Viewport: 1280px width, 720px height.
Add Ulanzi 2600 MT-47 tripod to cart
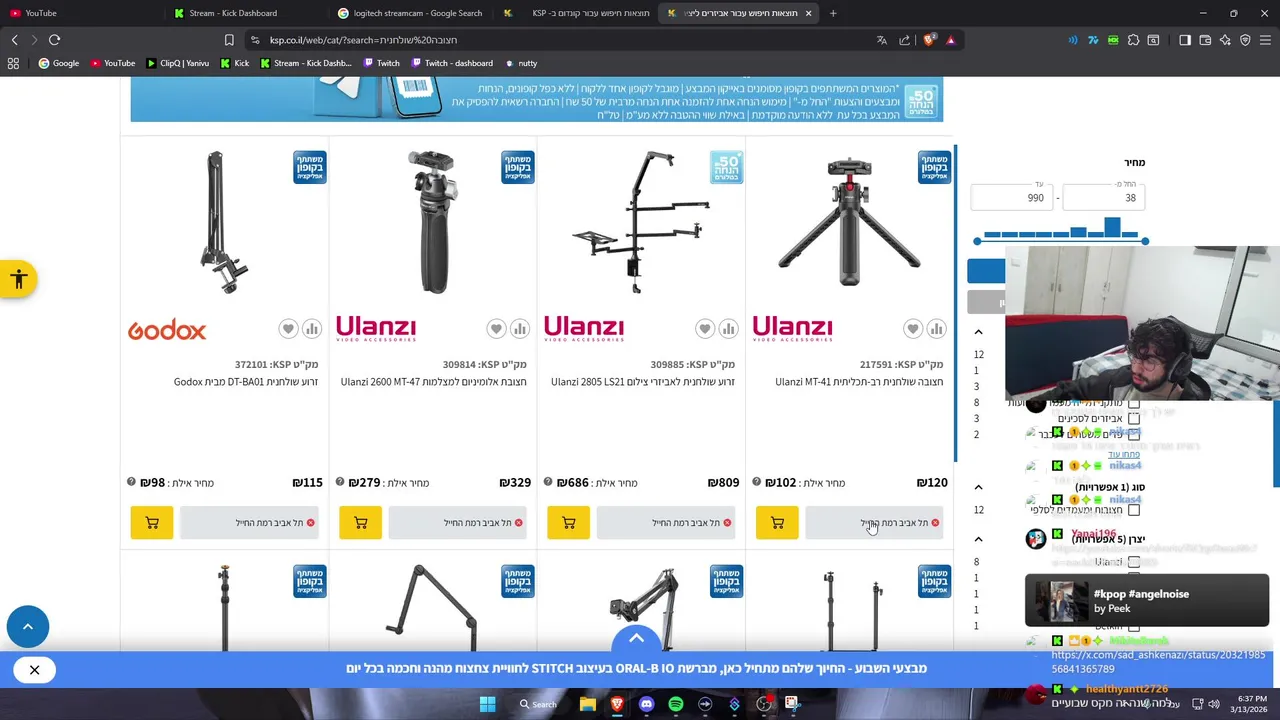361,522
